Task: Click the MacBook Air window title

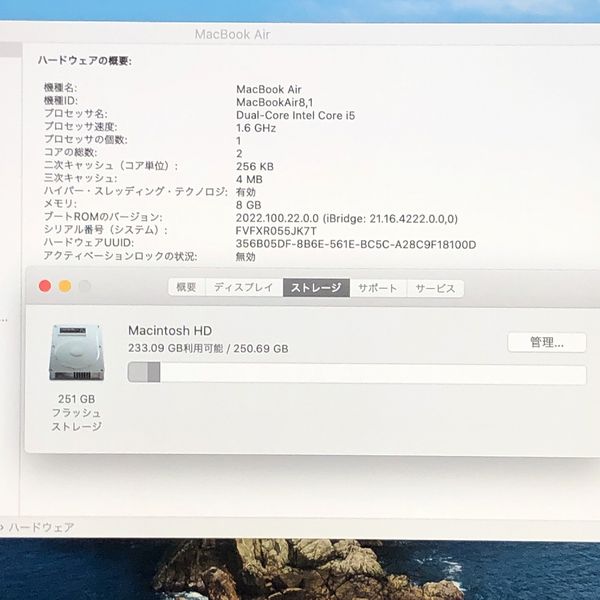Action: 233,34
